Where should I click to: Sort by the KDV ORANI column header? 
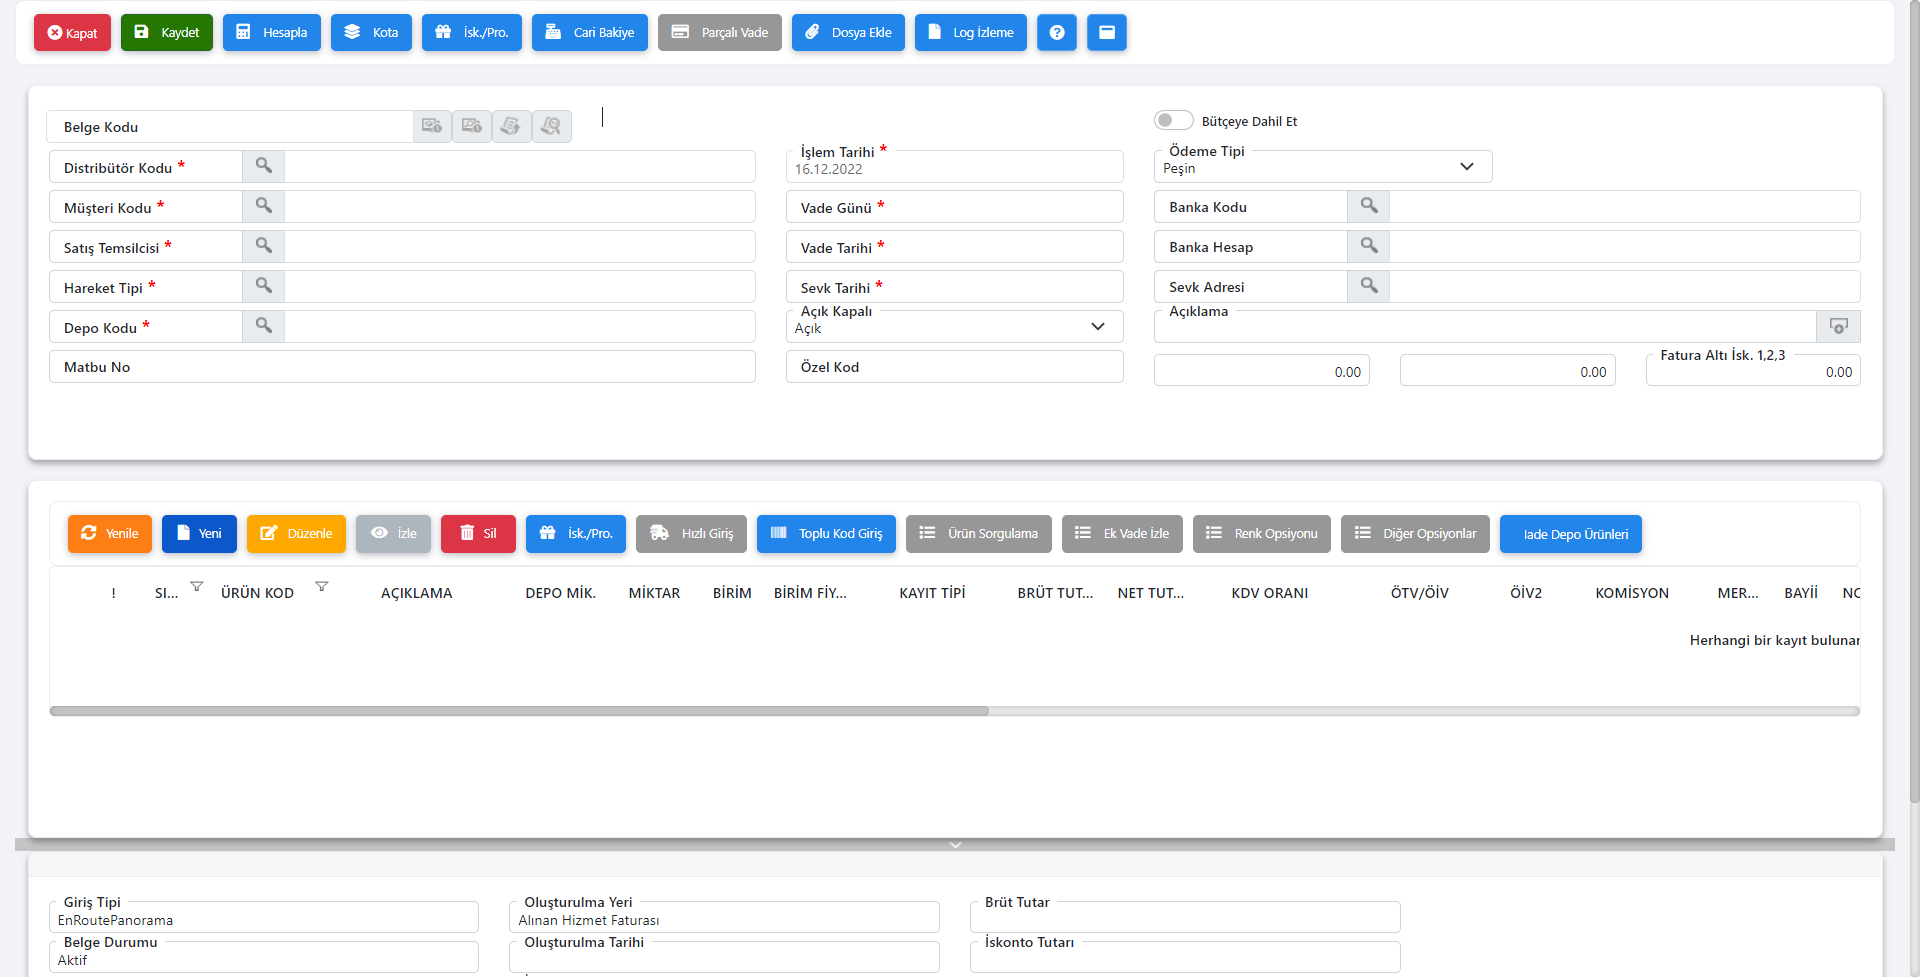pyautogui.click(x=1269, y=593)
